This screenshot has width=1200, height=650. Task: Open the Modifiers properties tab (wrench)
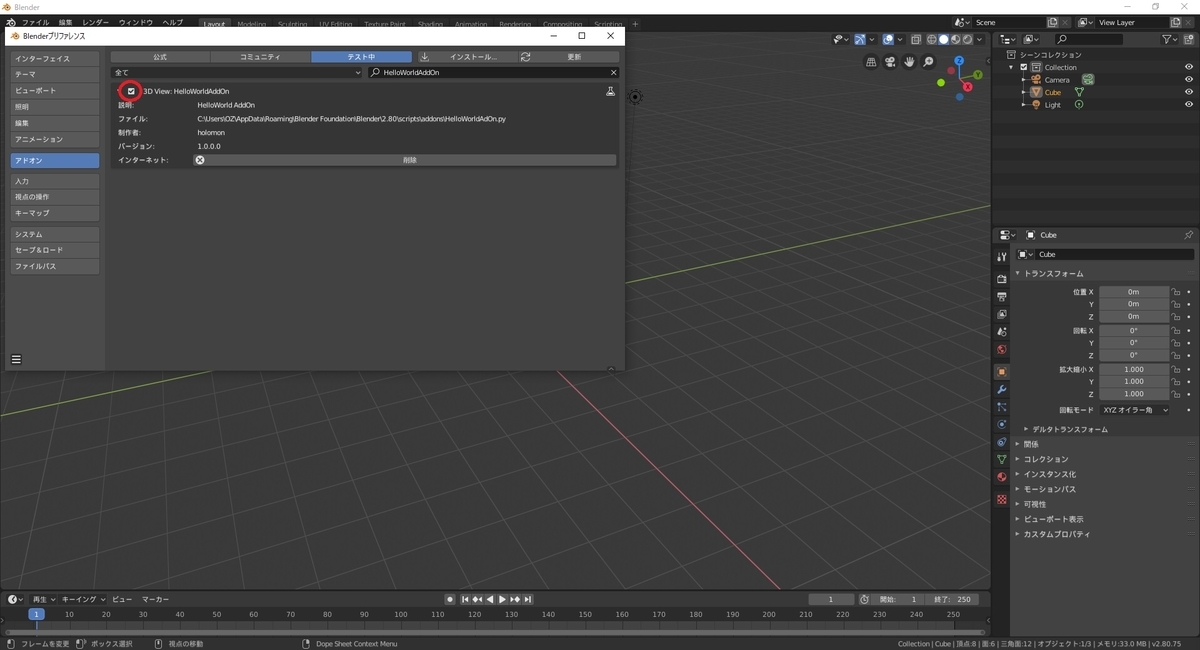(x=1001, y=389)
